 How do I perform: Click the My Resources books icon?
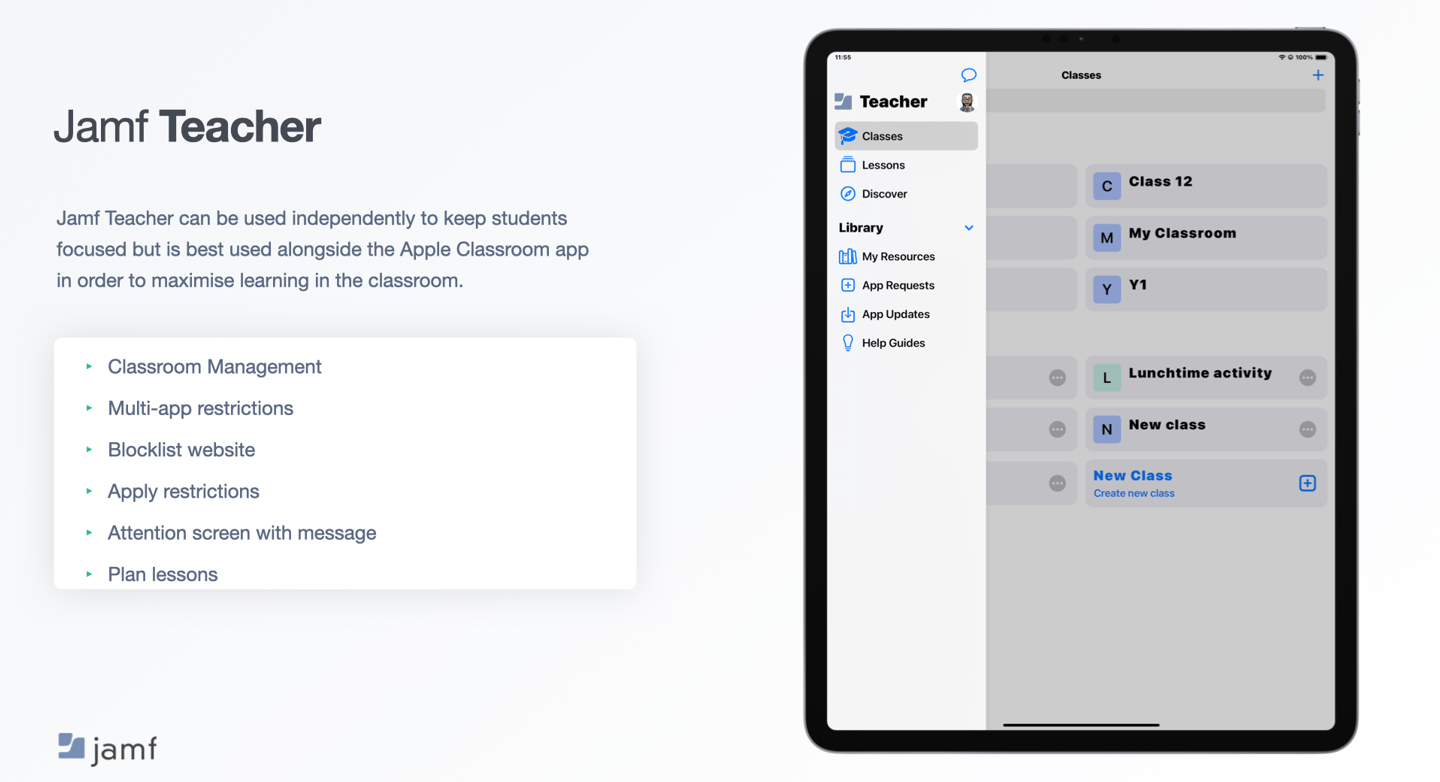(x=848, y=256)
